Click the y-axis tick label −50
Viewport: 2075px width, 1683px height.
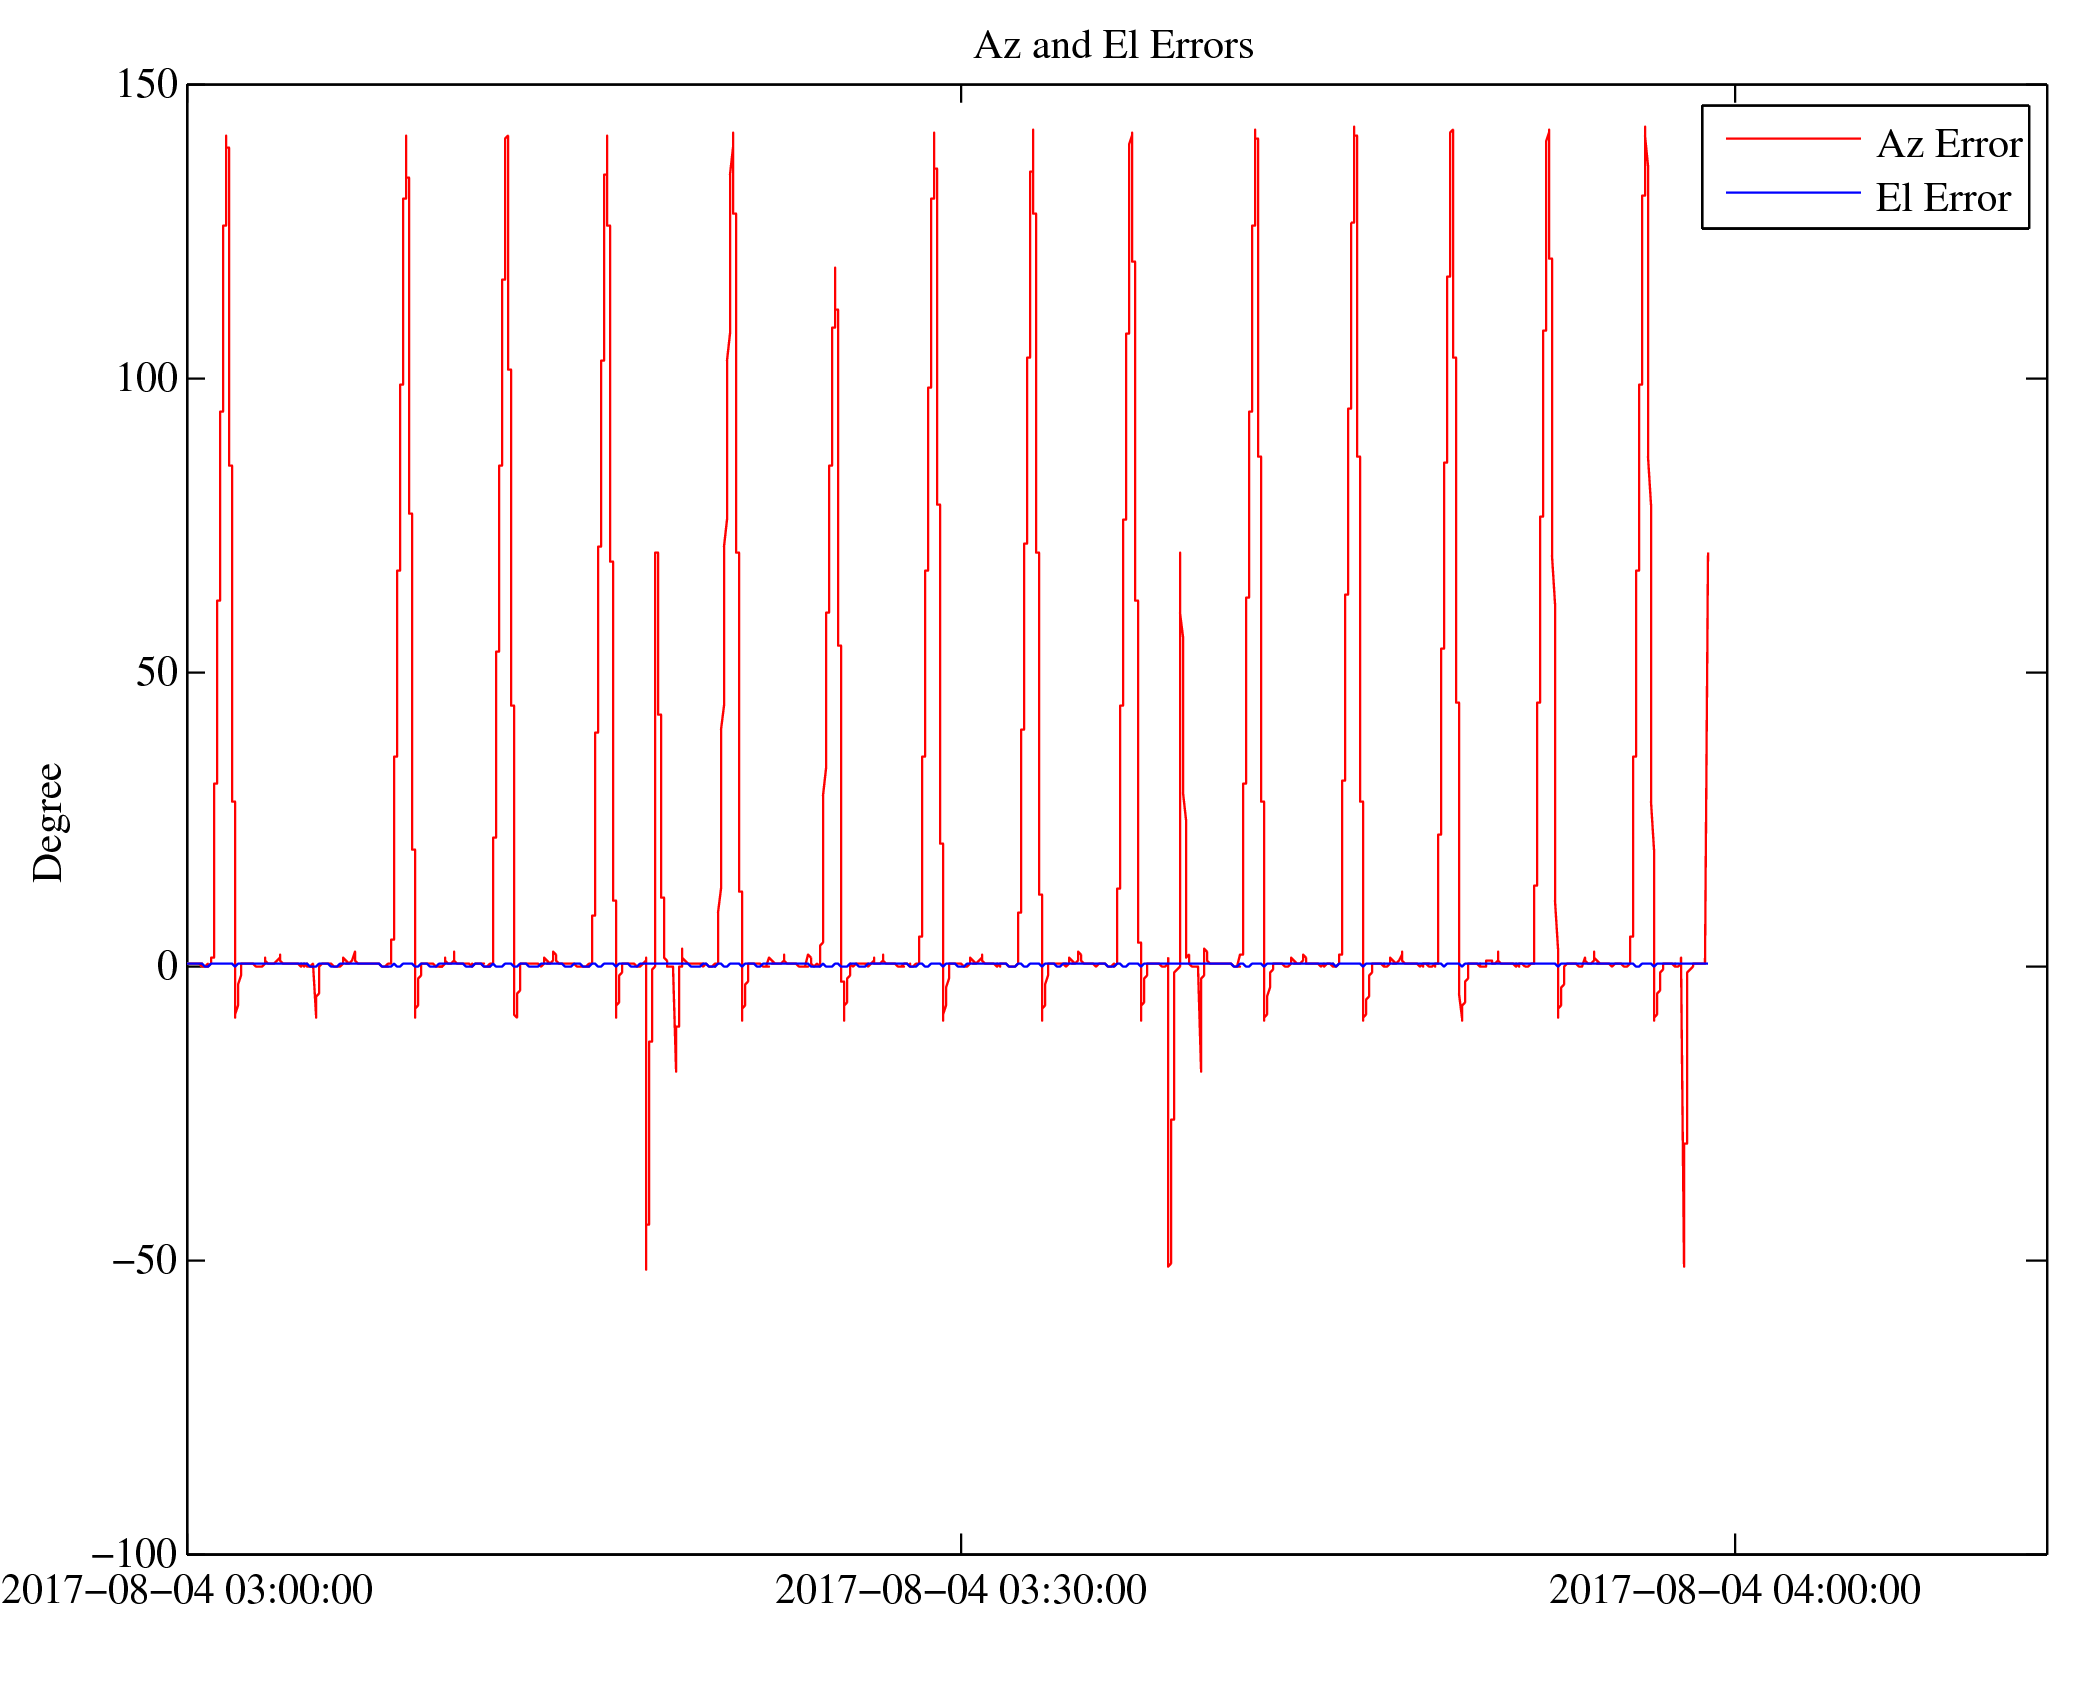(x=145, y=1260)
